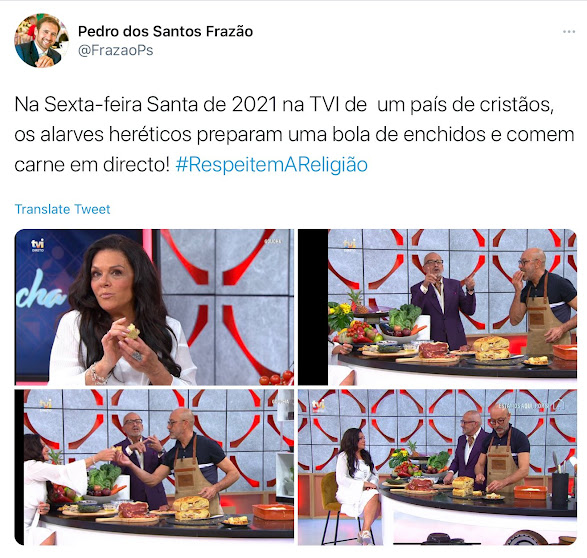Open the bottom-right photo with seated woman

[437, 467]
